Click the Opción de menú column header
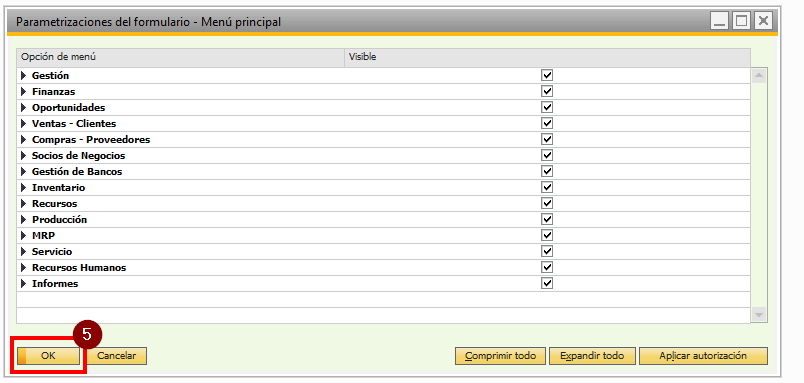Image resolution: width=804 pixels, height=383 pixels. (180, 57)
